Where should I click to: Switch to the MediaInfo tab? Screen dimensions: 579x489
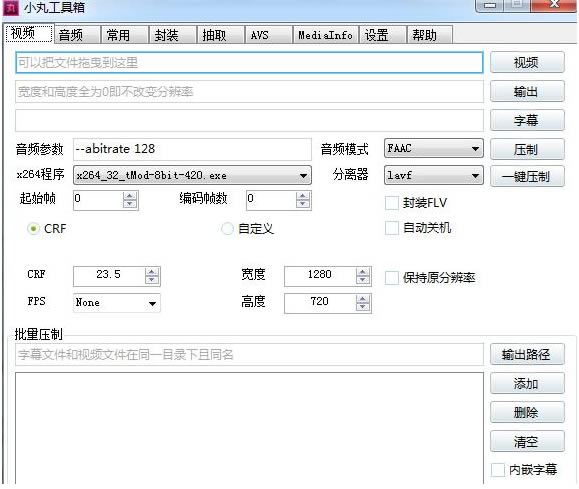click(x=325, y=35)
